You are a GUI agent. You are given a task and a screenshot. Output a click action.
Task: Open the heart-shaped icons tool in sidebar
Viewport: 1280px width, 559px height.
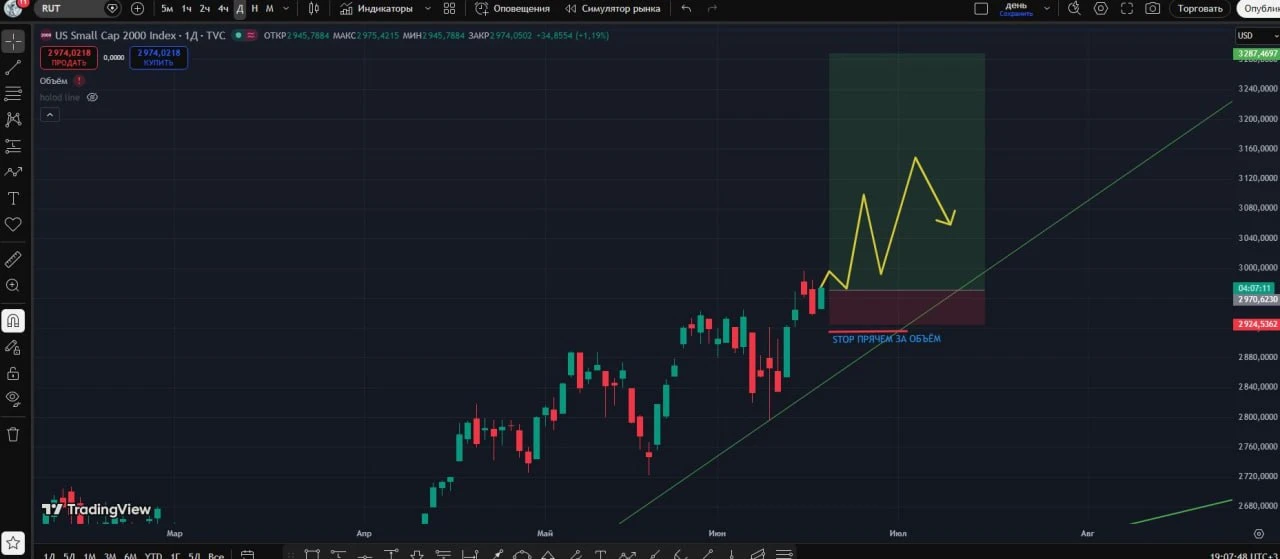[x=13, y=224]
